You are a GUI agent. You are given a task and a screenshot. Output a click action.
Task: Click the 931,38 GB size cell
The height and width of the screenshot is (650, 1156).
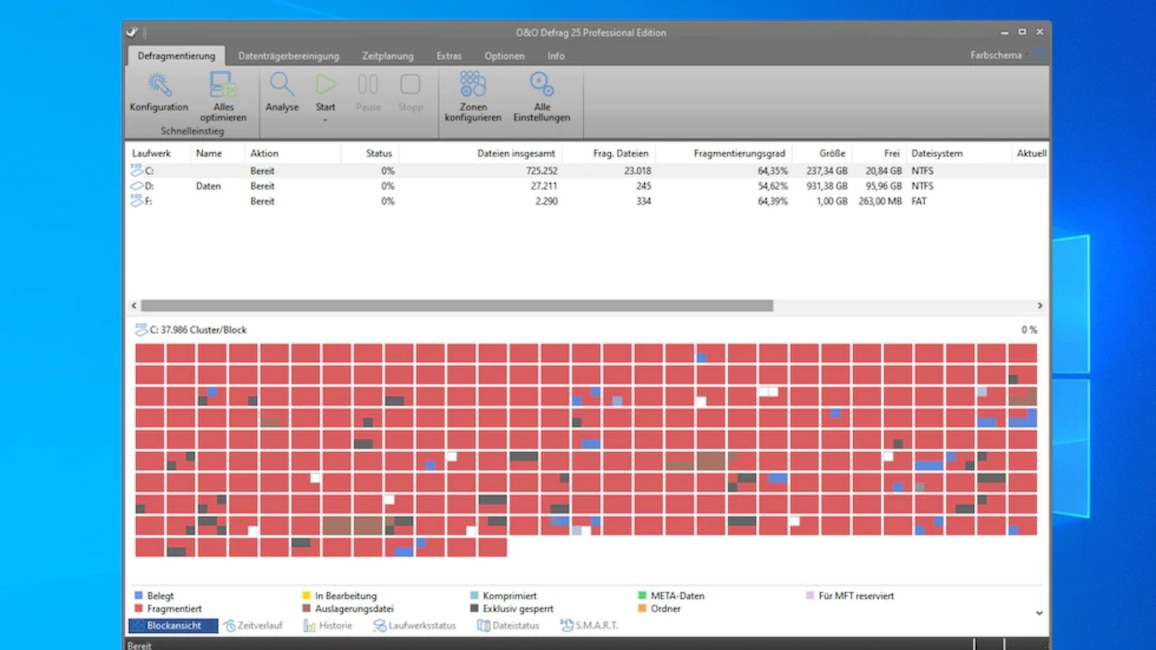point(826,186)
